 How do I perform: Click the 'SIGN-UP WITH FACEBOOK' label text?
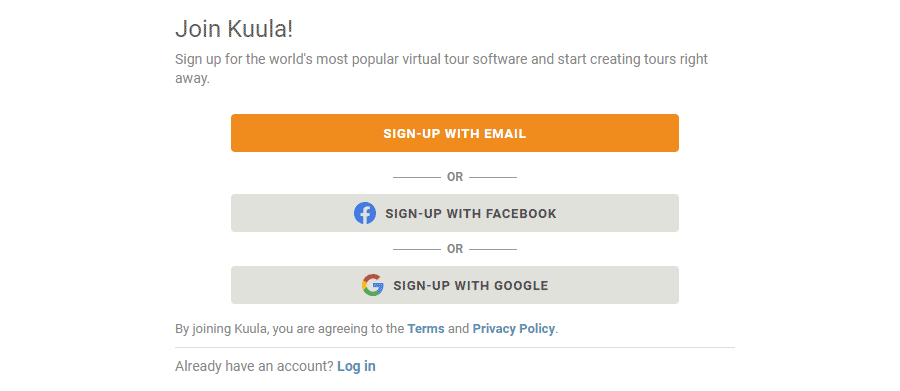click(471, 214)
